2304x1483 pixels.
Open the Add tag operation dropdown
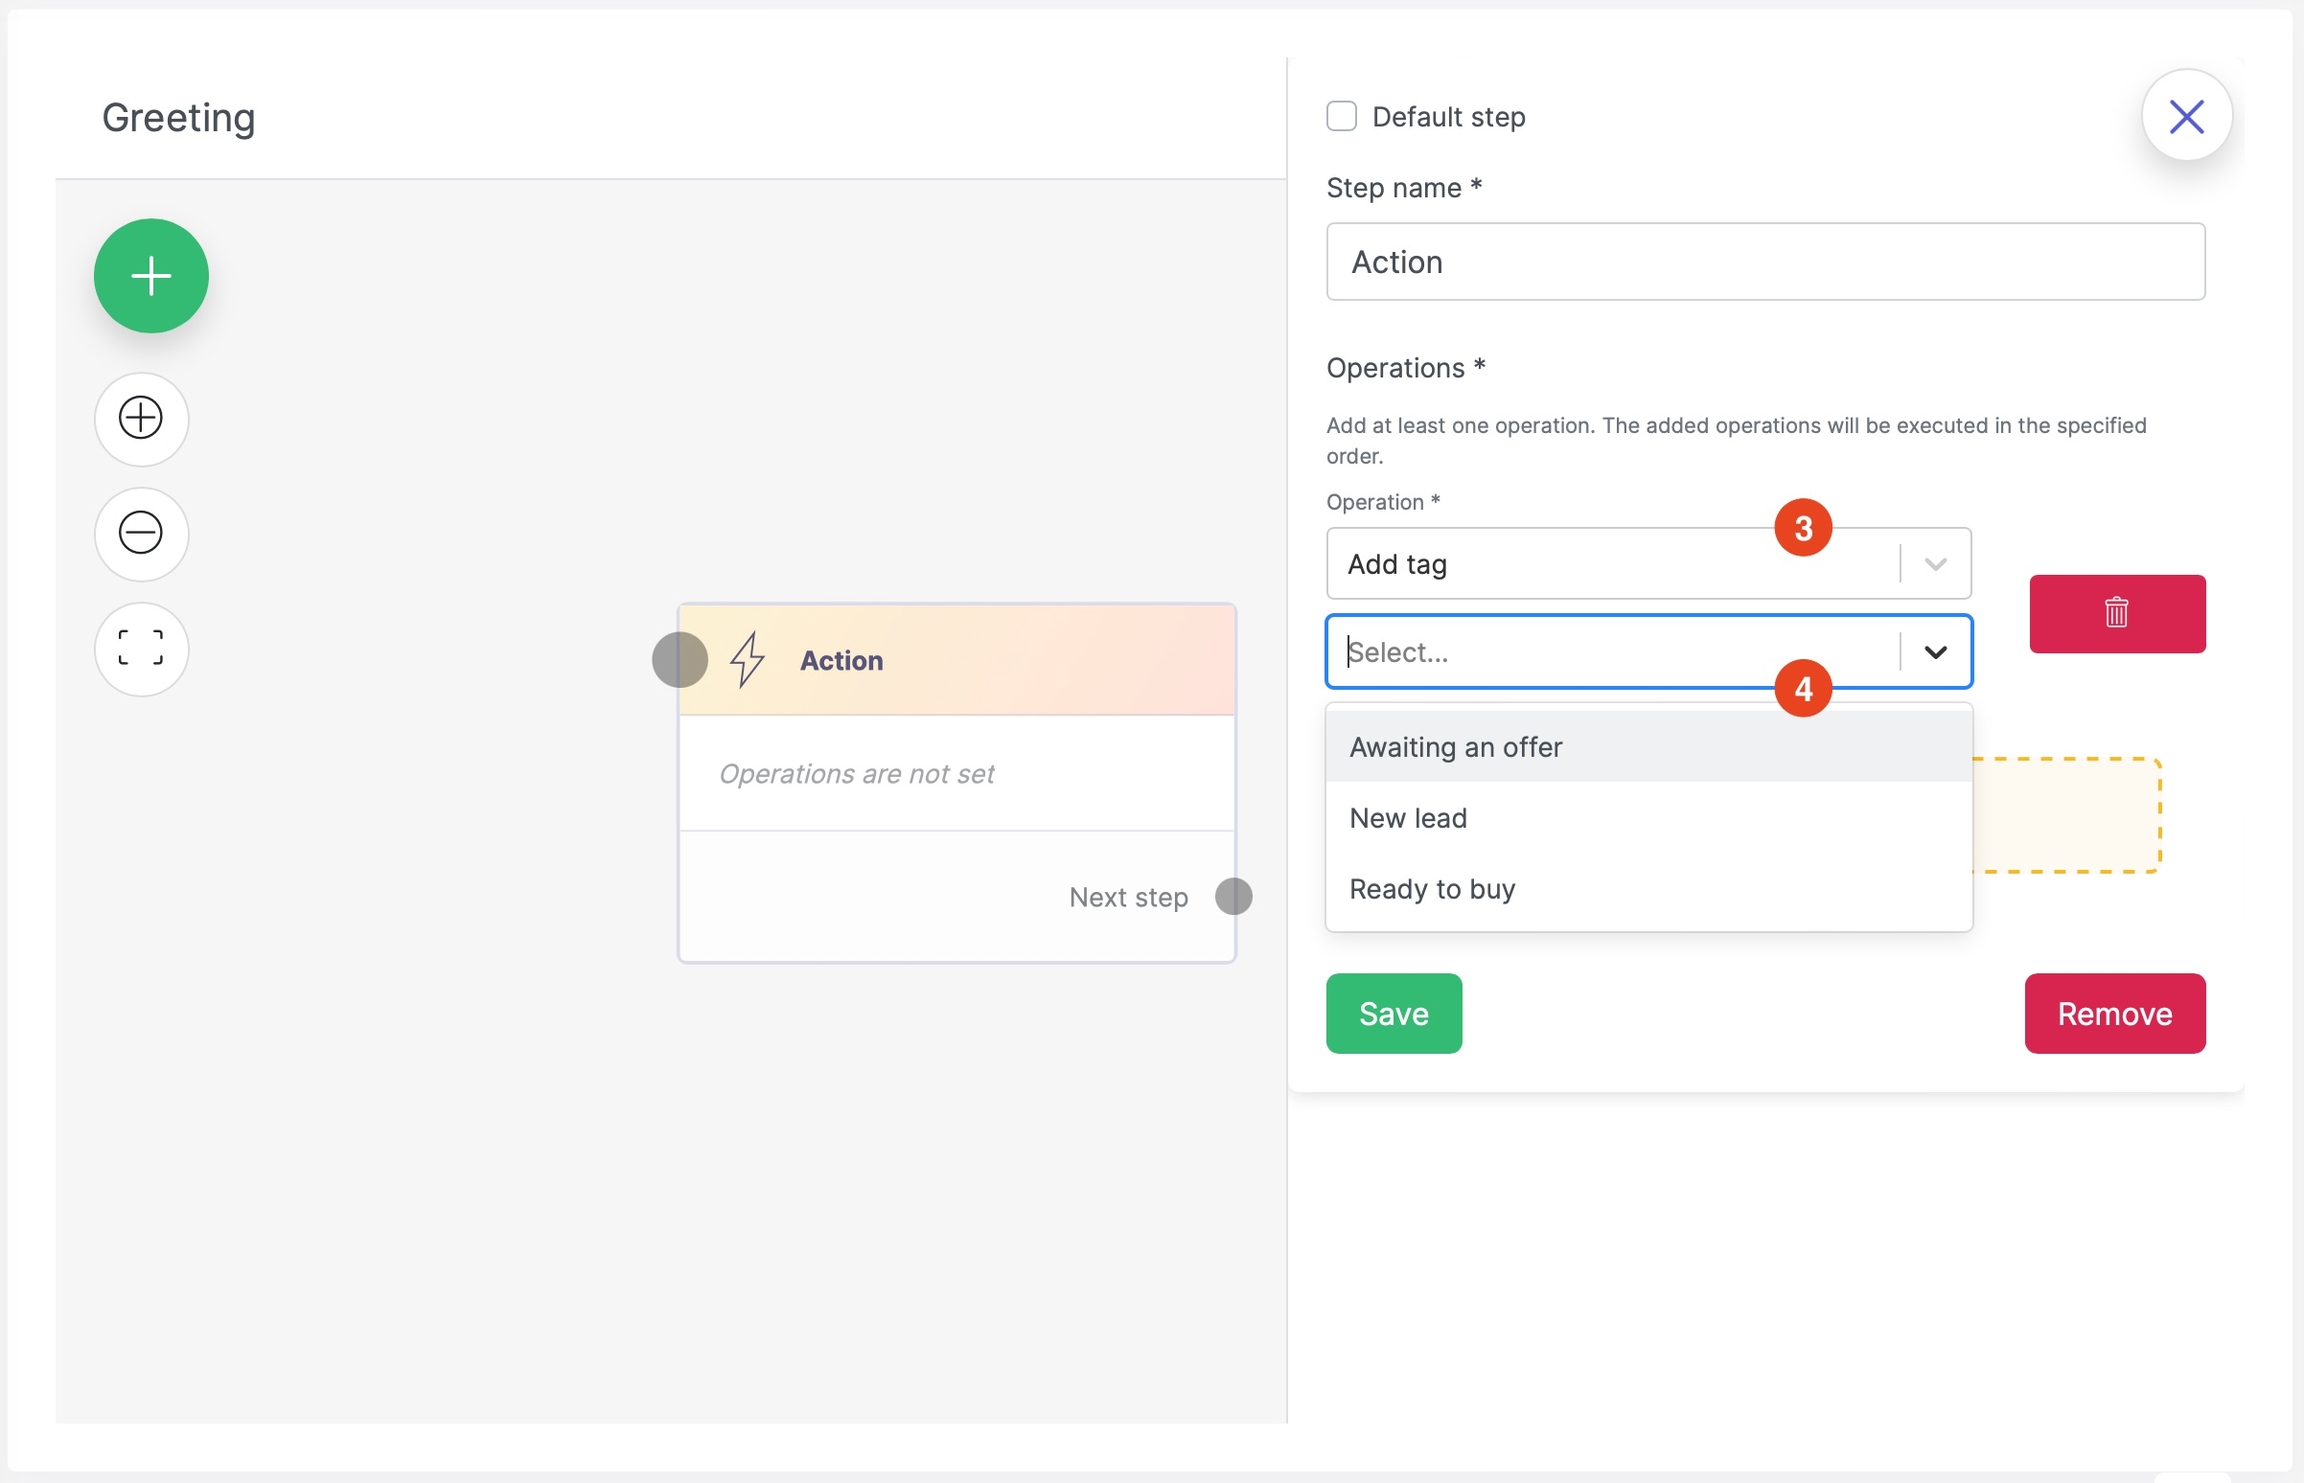coord(1620,564)
